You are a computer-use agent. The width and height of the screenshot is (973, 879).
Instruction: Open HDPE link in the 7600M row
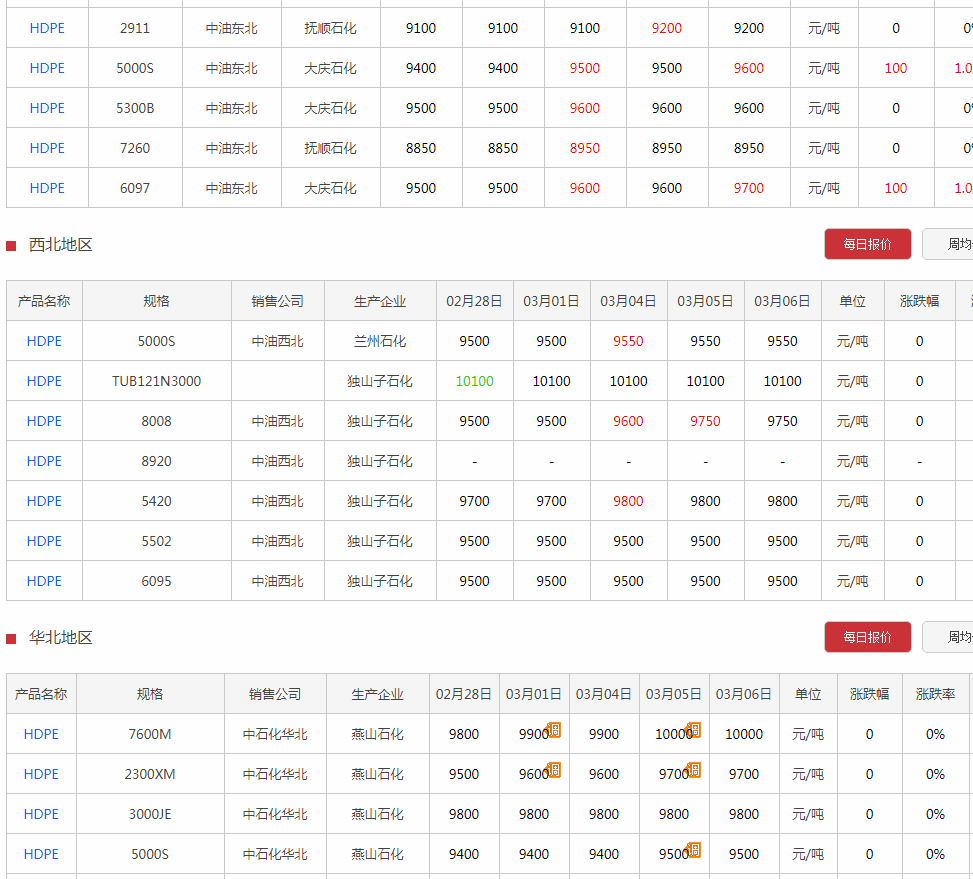(x=41, y=734)
